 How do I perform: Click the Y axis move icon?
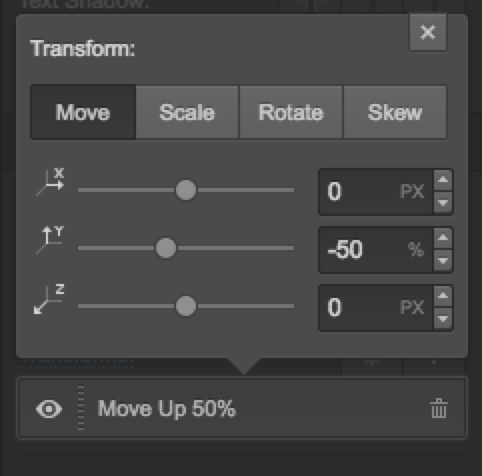50,240
